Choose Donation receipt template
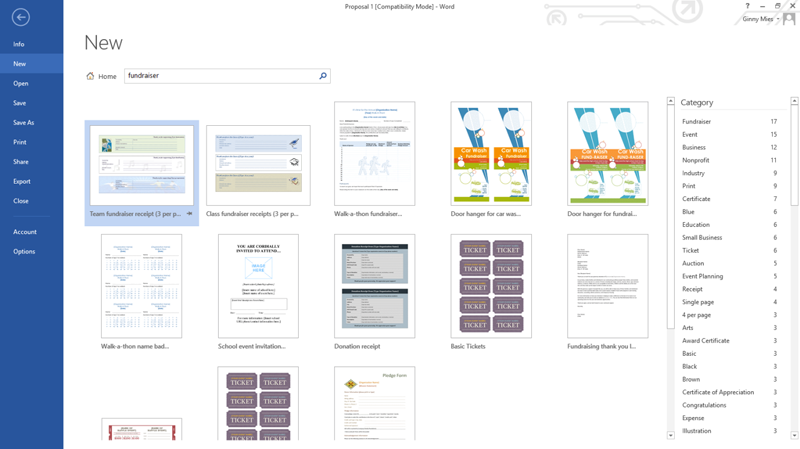800x449 pixels. point(374,286)
